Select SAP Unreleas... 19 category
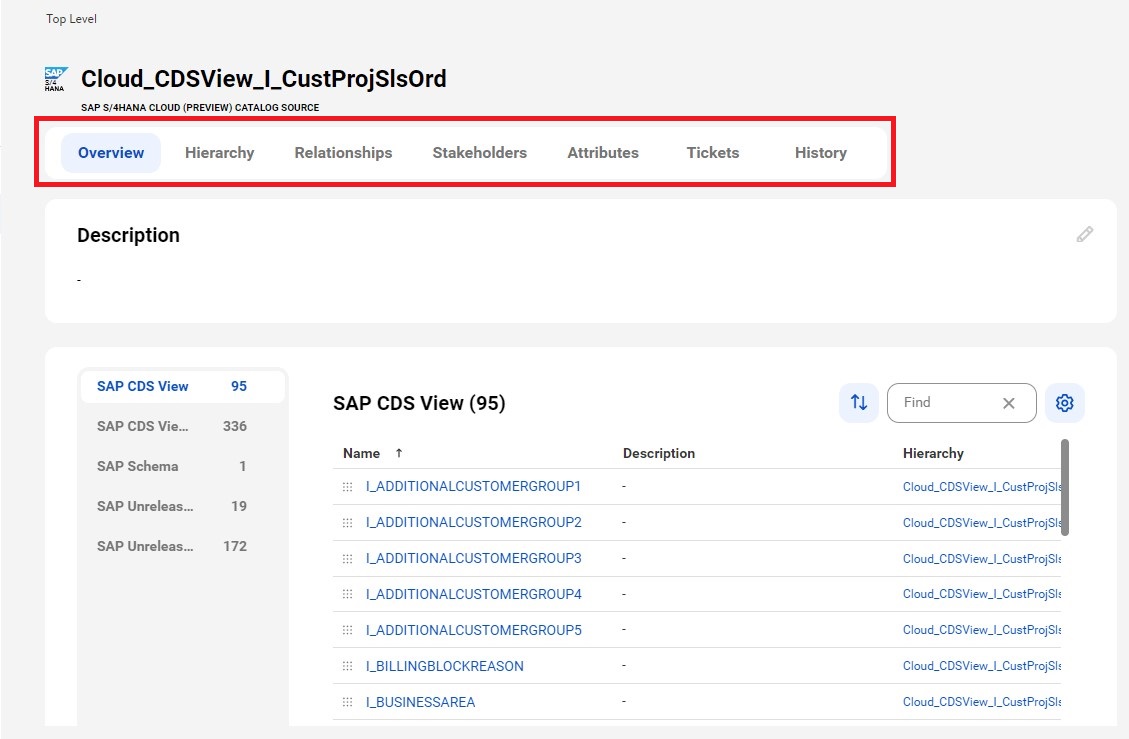 (x=181, y=506)
